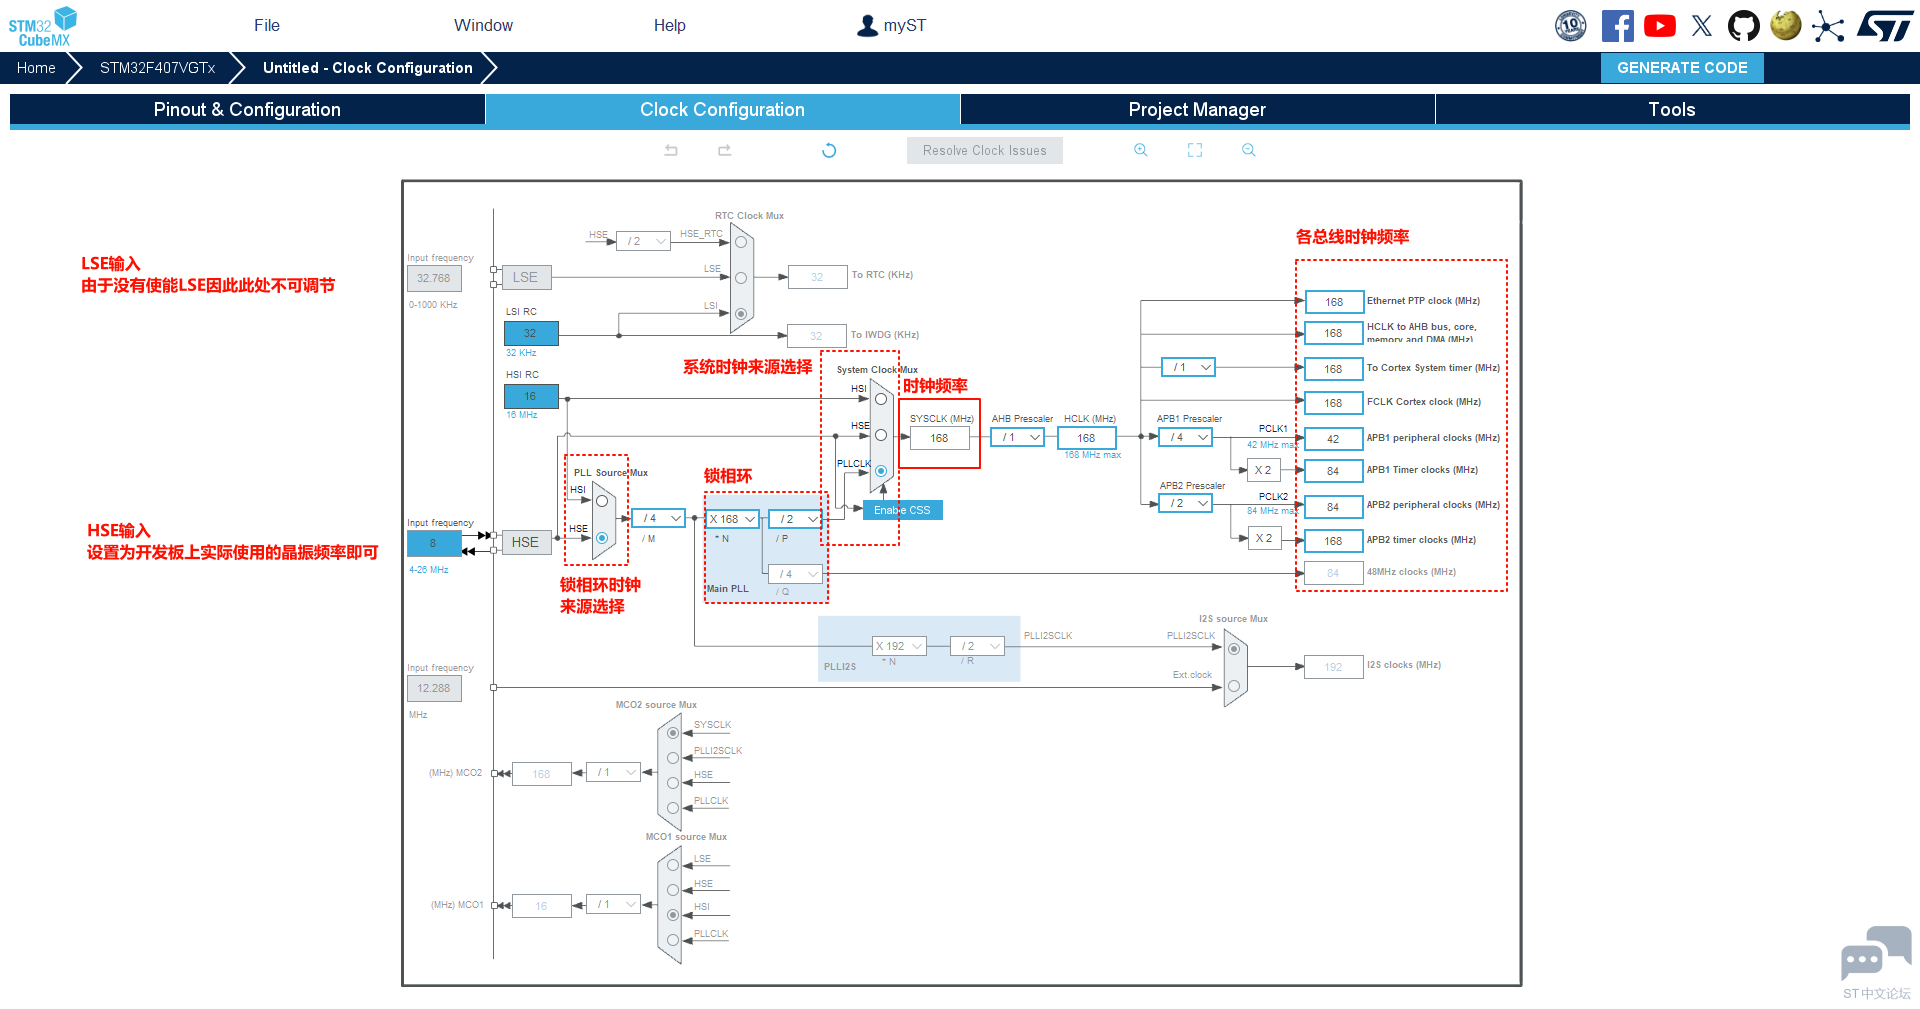1920x1009 pixels.
Task: Open the wiki globe icon
Action: tap(1786, 25)
